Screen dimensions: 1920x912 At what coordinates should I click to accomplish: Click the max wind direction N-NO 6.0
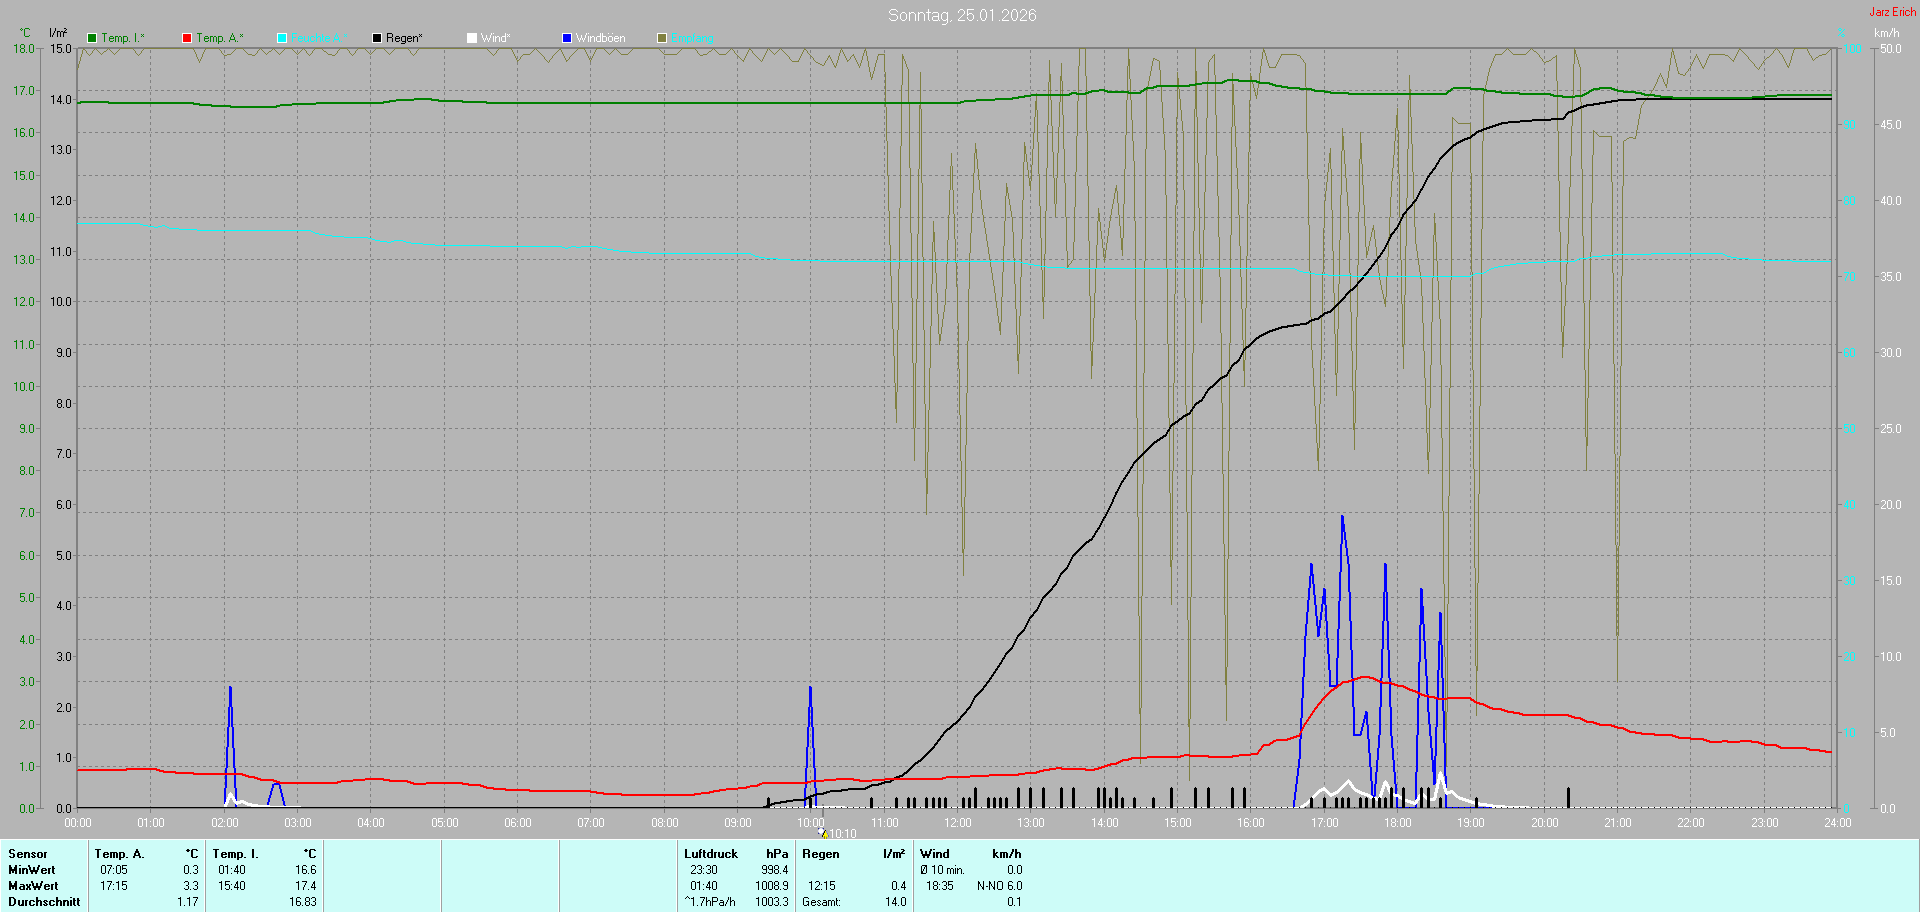pyautogui.click(x=1000, y=886)
